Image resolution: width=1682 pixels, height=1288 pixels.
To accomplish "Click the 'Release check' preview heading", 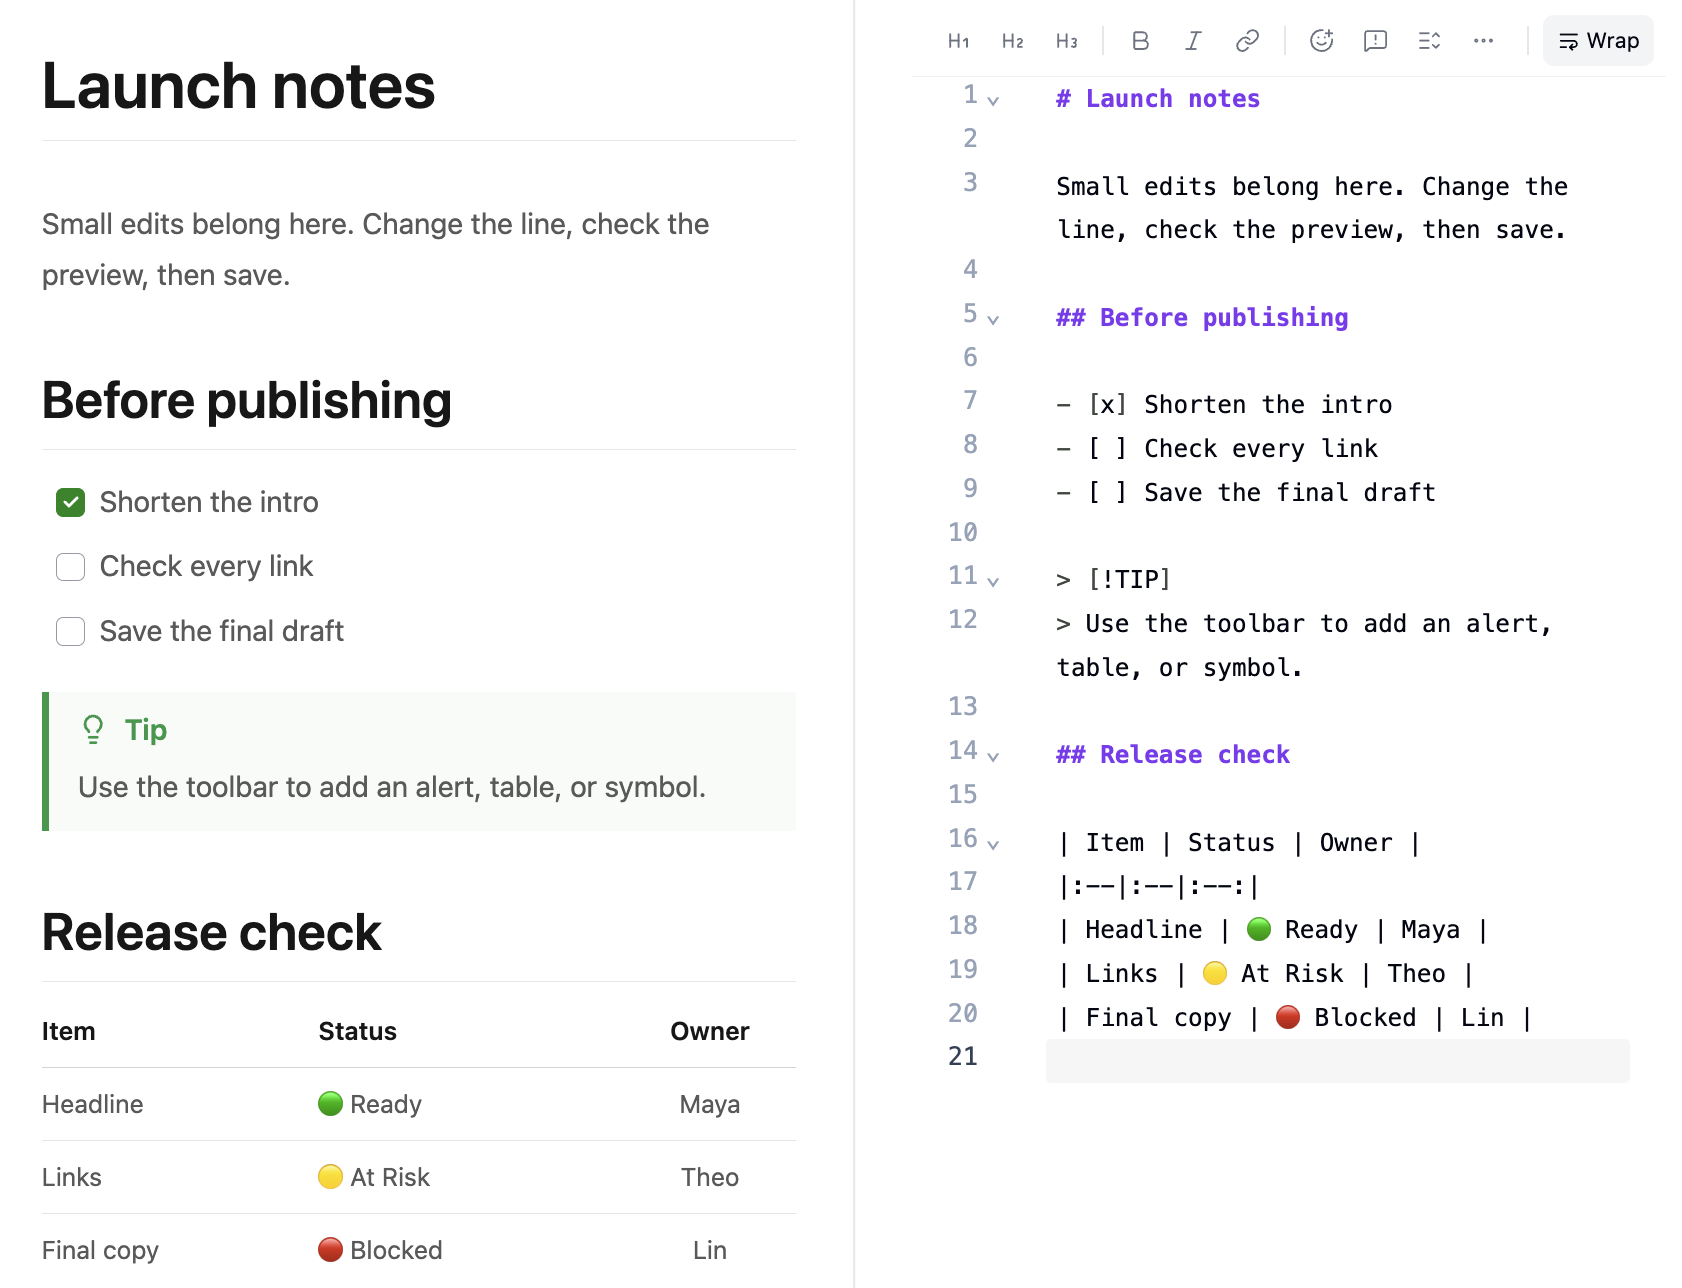I will pyautogui.click(x=212, y=933).
